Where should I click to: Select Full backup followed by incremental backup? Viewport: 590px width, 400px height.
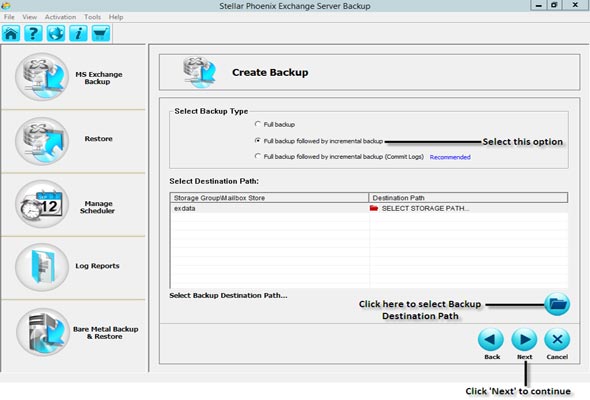click(x=258, y=141)
